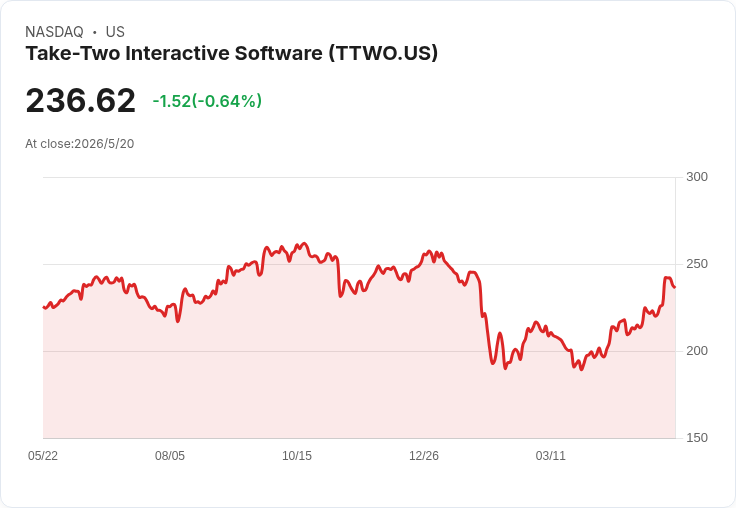Click the 12/26 x-axis date label
This screenshot has height=508, width=736.
coord(424,455)
